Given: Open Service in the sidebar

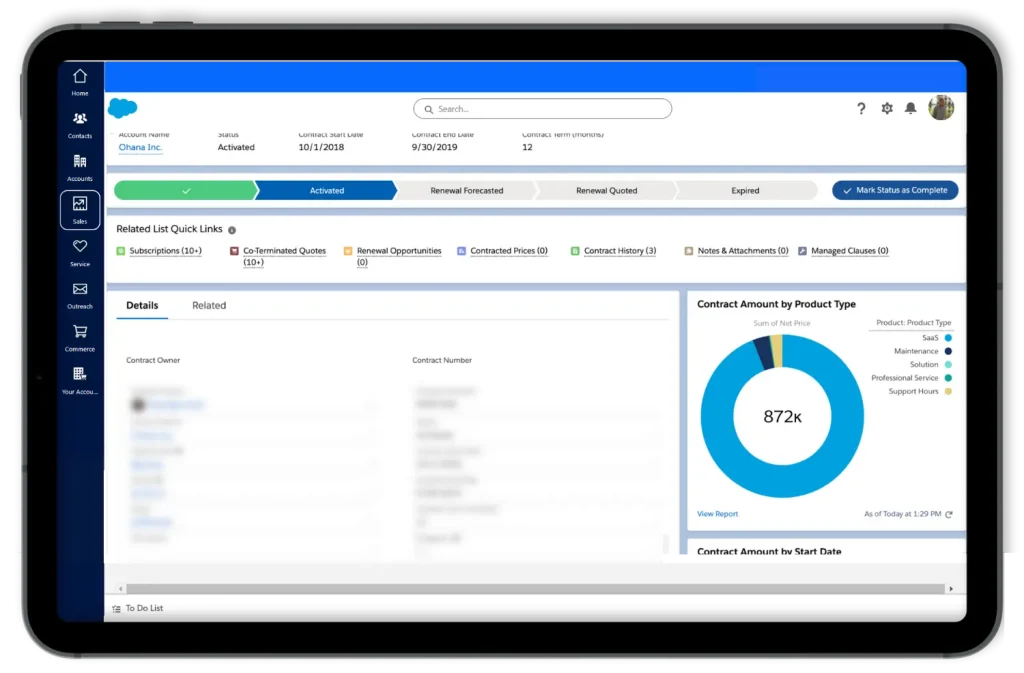Looking at the screenshot, I should pyautogui.click(x=80, y=253).
